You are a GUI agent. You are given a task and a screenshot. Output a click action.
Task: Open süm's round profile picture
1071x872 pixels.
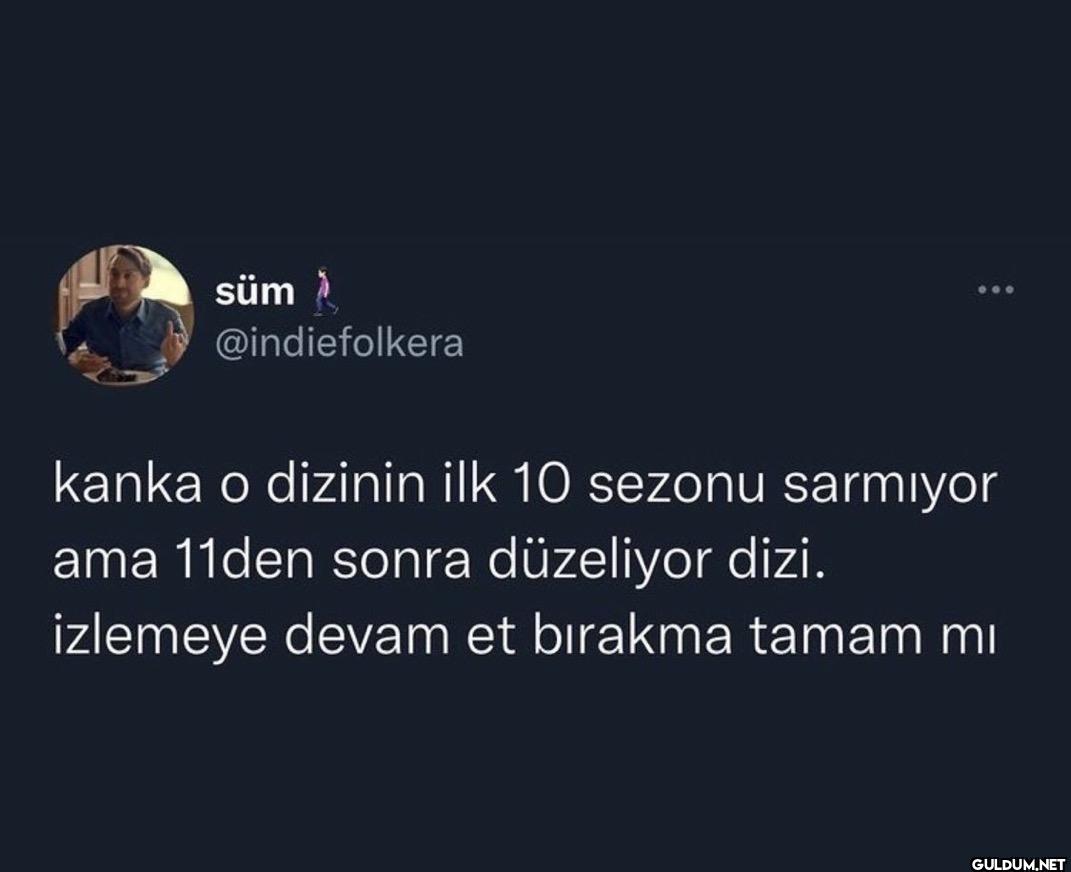[124, 315]
